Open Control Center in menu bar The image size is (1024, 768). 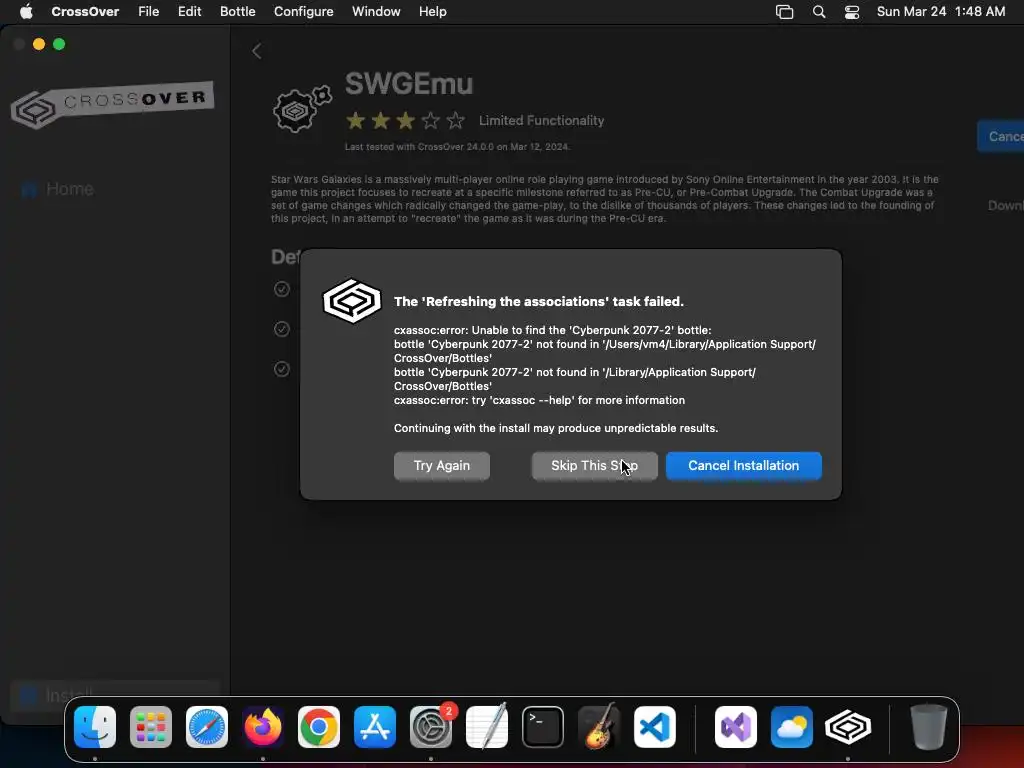click(852, 12)
